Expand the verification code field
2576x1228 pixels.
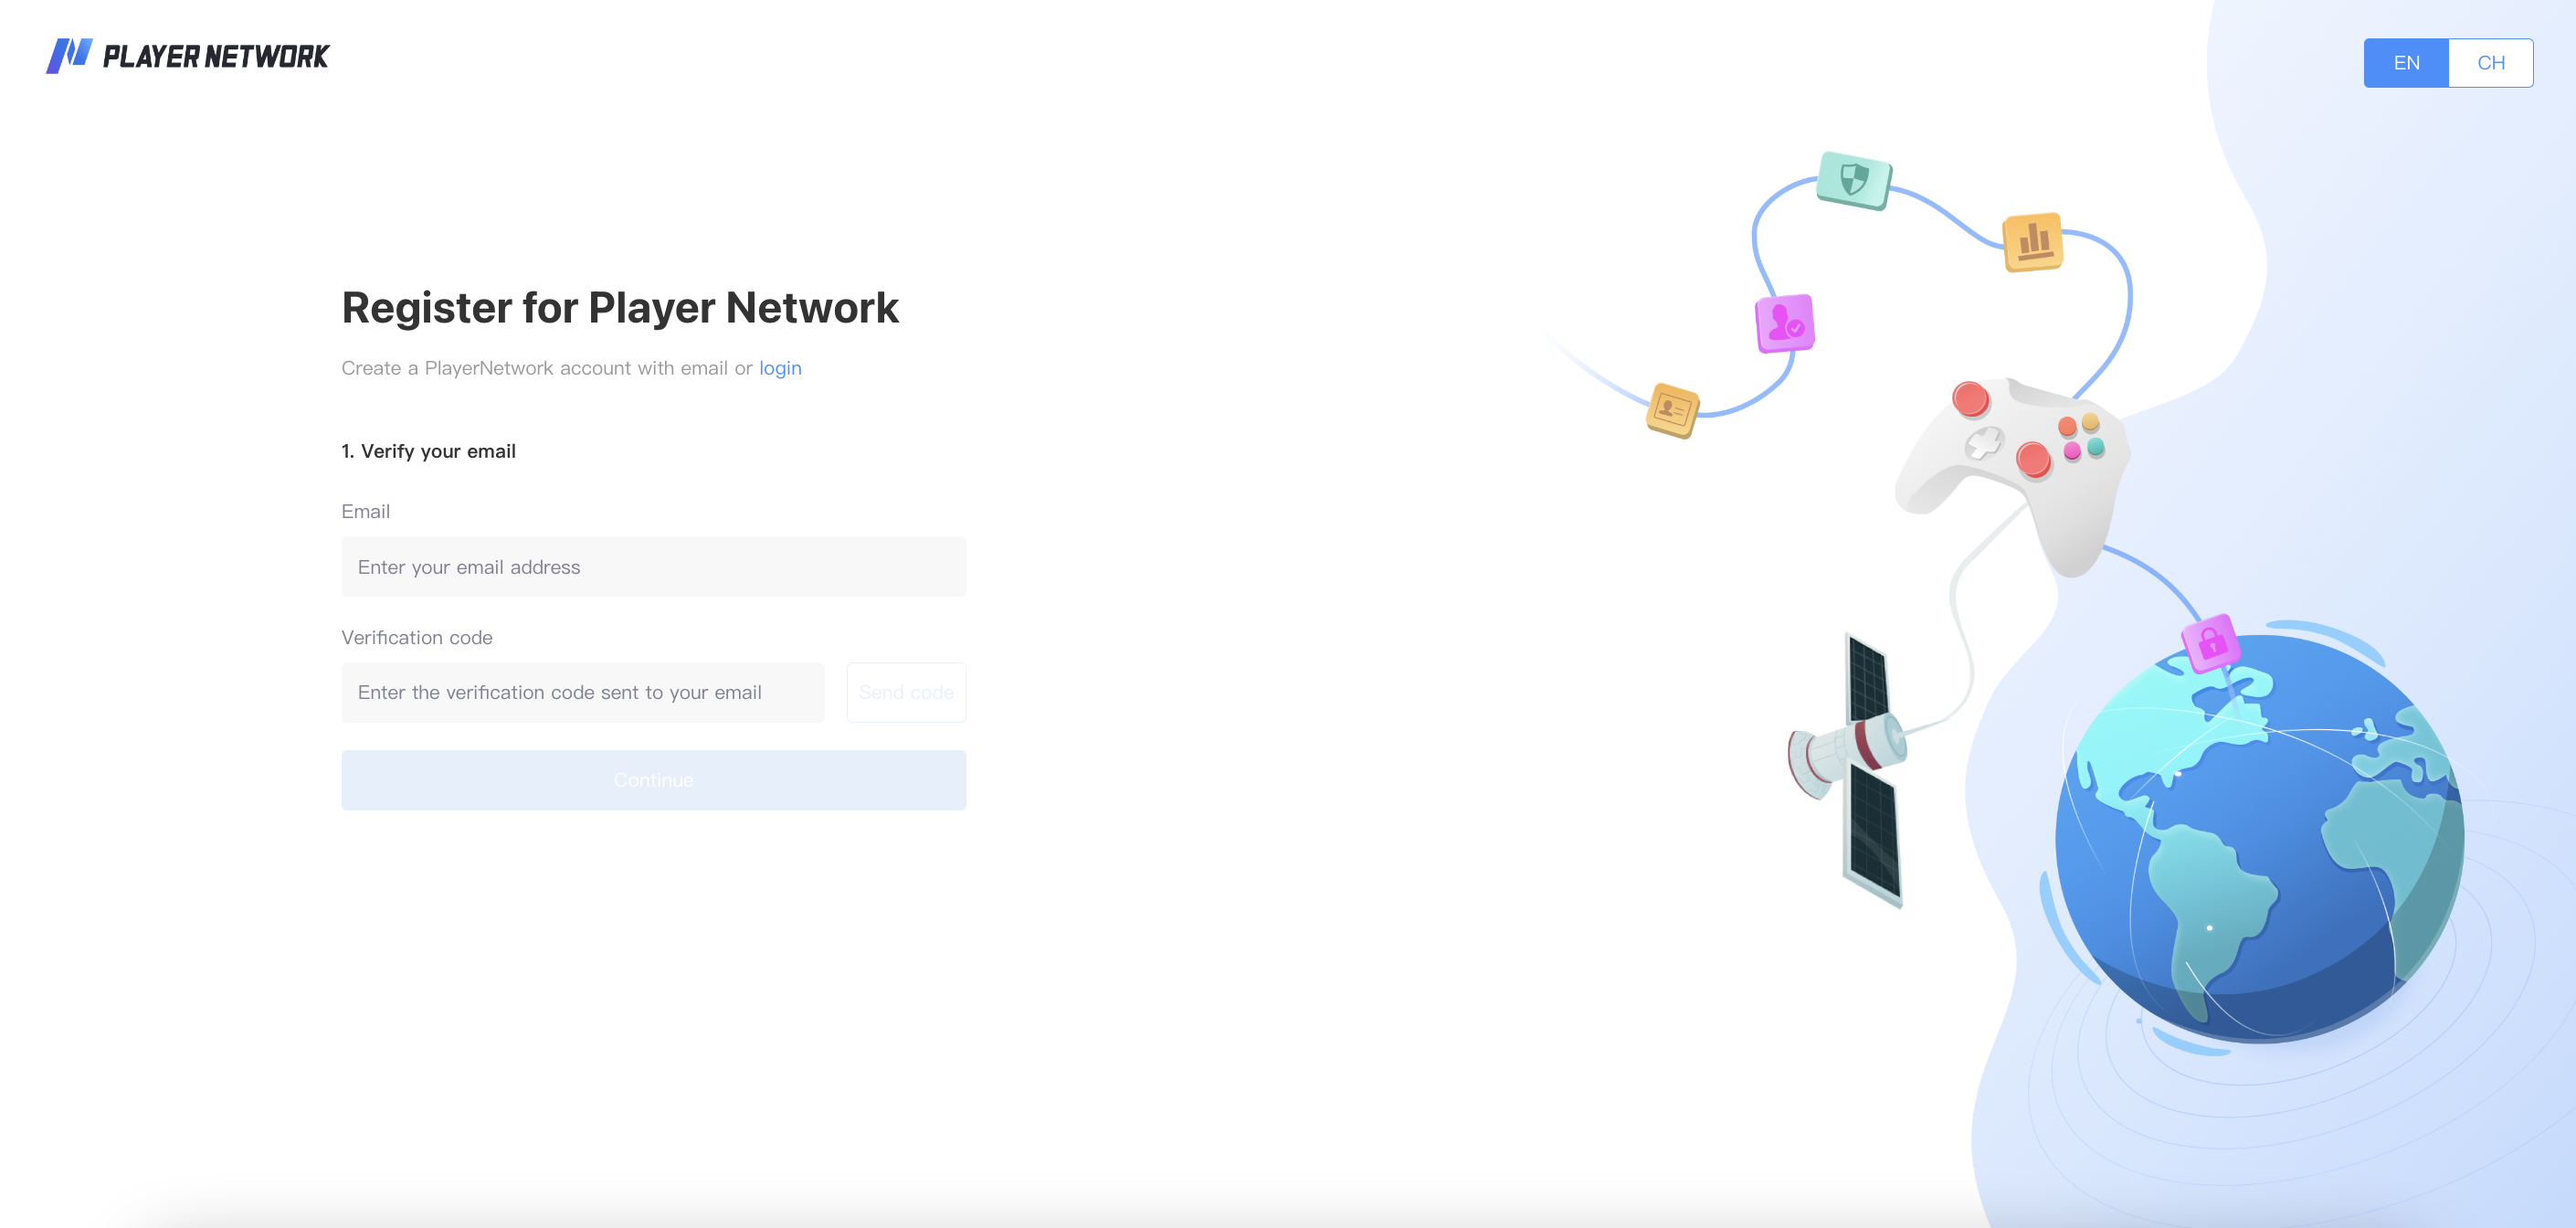[583, 692]
